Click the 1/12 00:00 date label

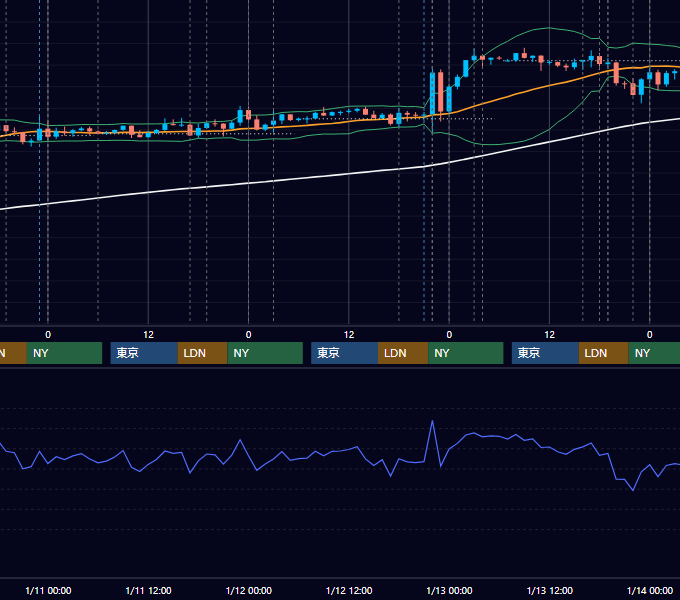(248, 590)
